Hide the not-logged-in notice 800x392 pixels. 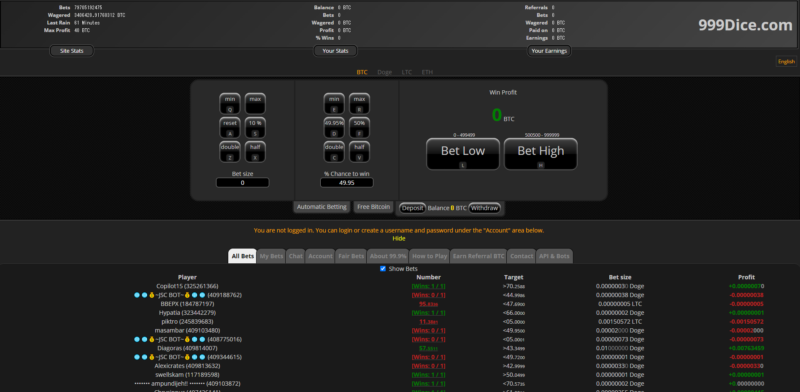pyautogui.click(x=399, y=238)
